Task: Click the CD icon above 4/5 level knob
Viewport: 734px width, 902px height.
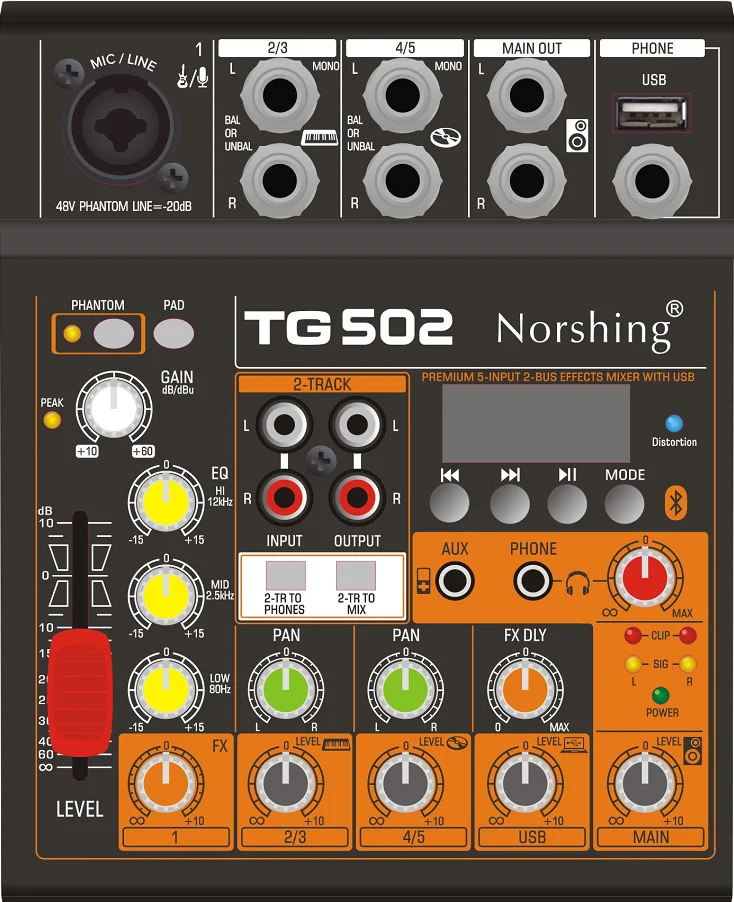Action: tap(457, 743)
